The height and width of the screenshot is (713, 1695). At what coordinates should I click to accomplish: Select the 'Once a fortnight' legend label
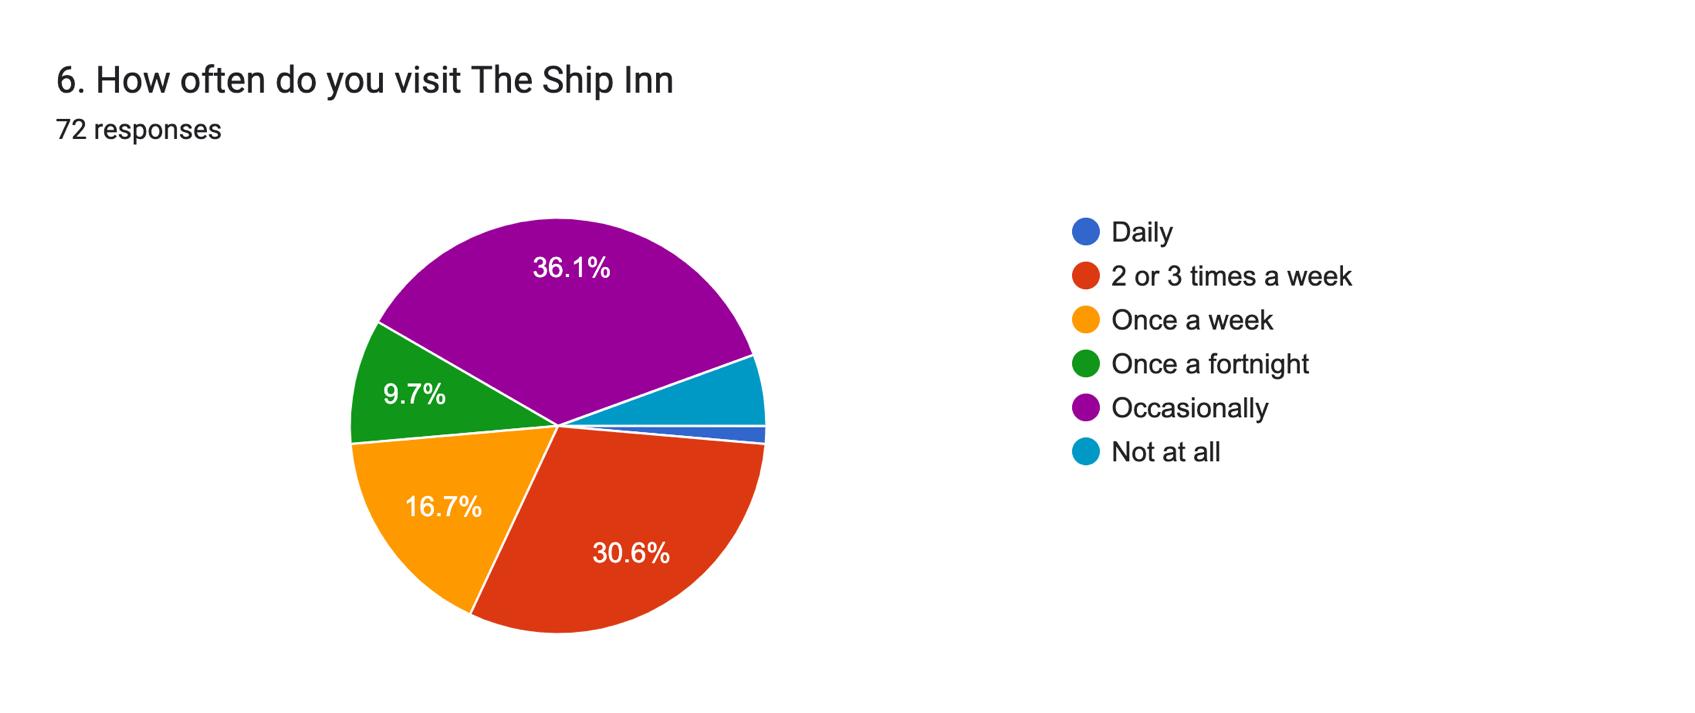point(1210,364)
